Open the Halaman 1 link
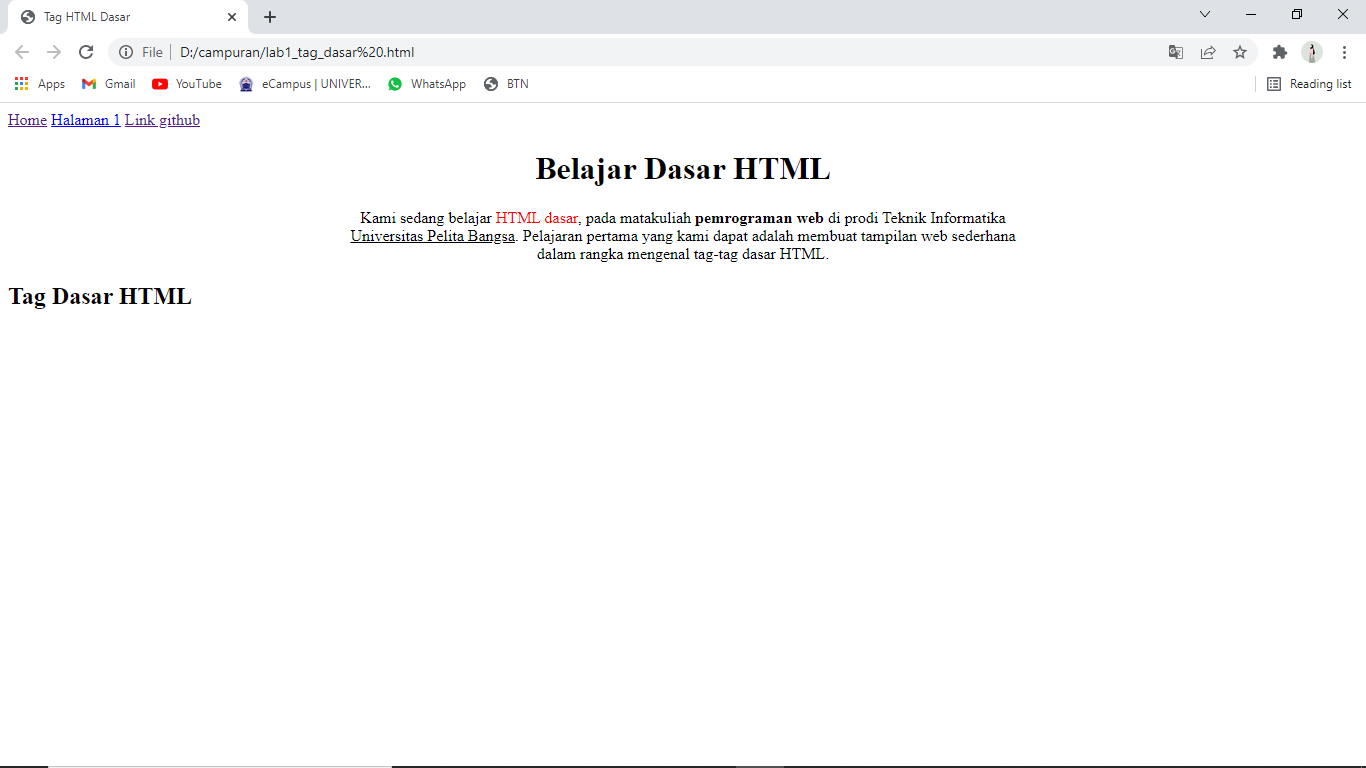 (86, 120)
